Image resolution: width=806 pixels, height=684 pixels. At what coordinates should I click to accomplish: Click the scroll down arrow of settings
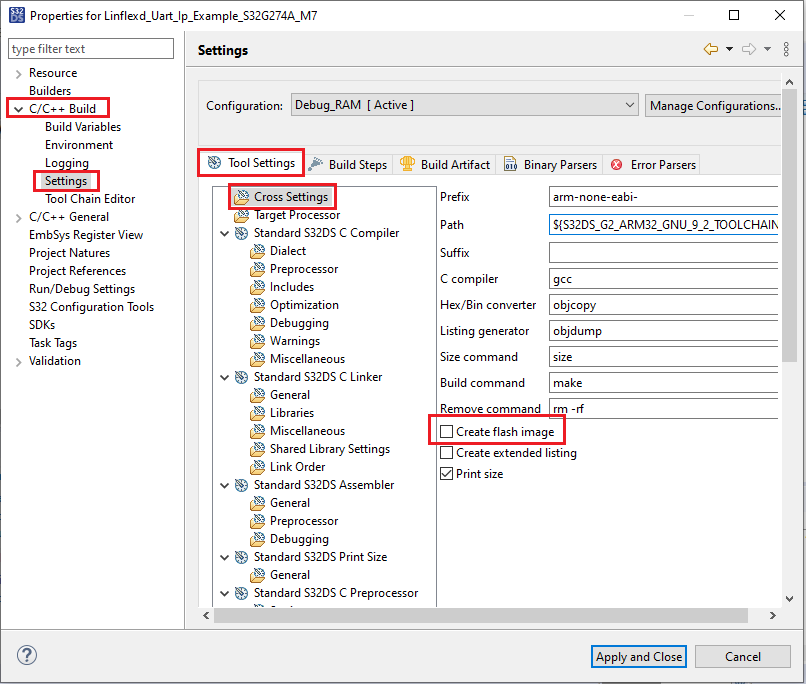(x=790, y=599)
